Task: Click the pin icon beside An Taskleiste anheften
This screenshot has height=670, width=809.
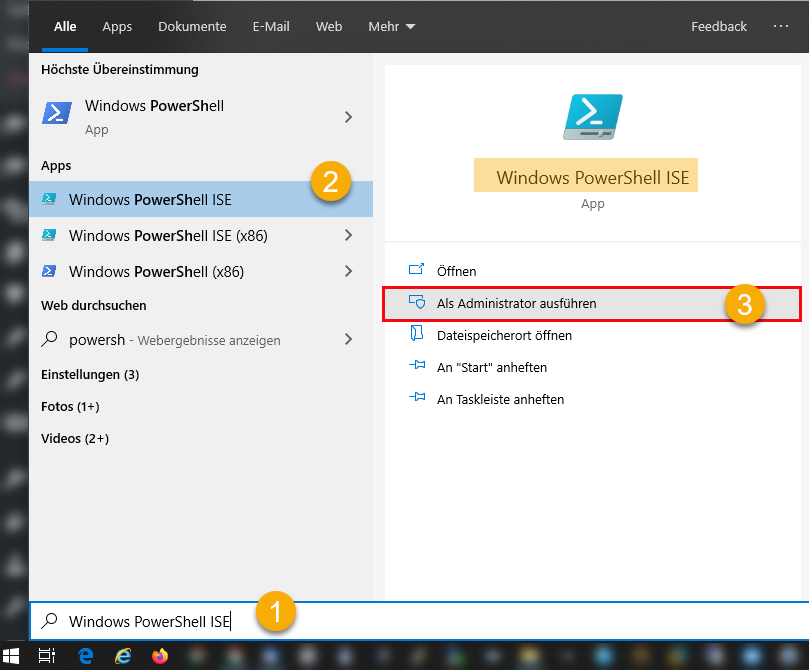Action: point(417,398)
